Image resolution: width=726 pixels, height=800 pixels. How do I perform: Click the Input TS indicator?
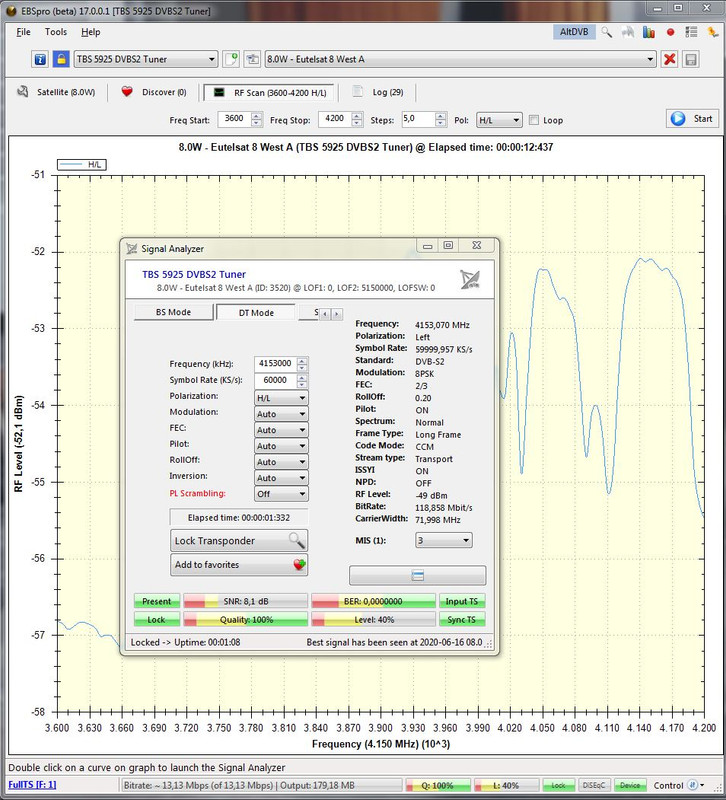462,601
